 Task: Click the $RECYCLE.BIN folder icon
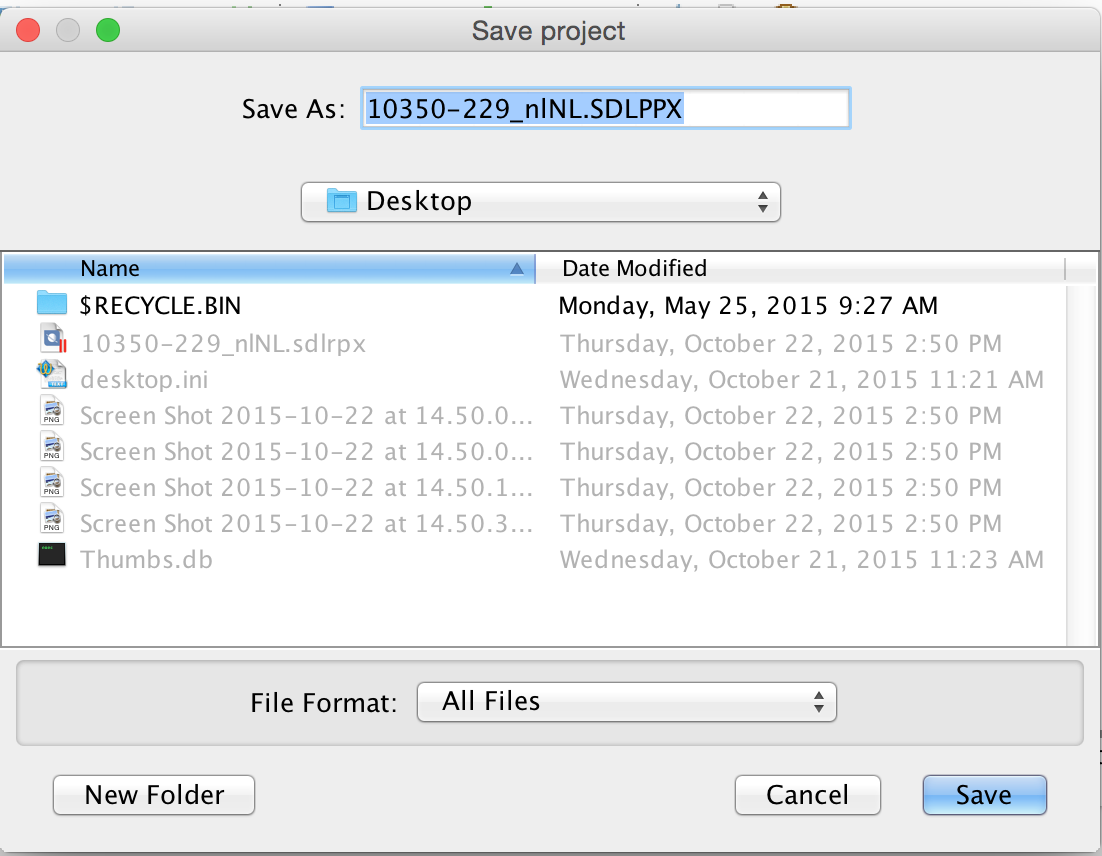click(x=51, y=304)
